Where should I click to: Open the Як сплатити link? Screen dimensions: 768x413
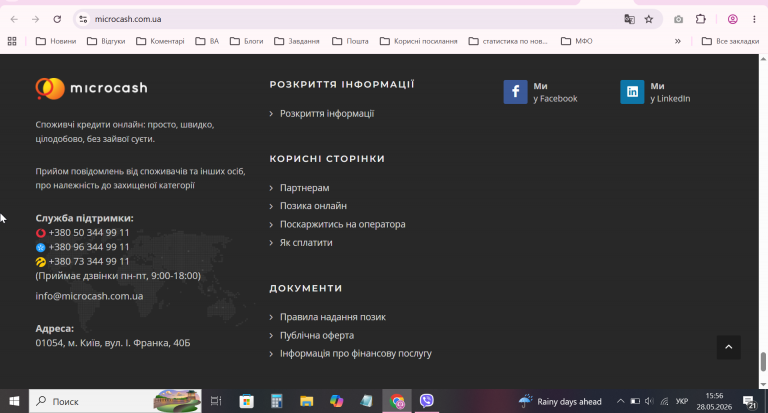pos(306,243)
